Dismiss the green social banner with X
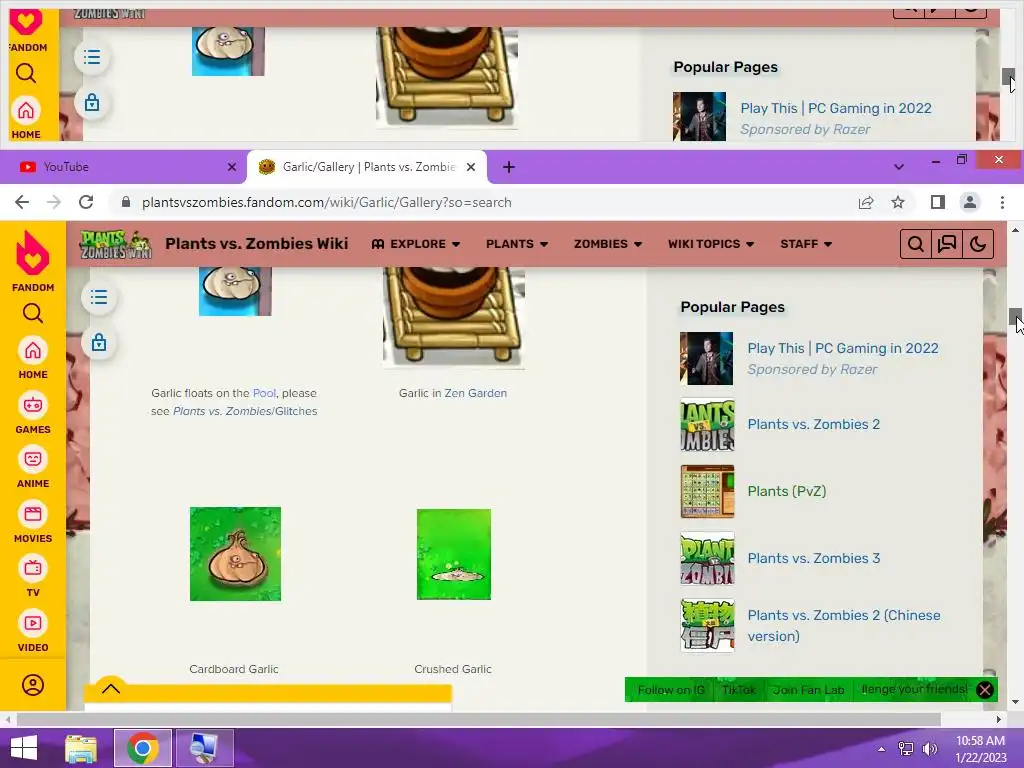This screenshot has width=1024, height=768. tap(985, 690)
